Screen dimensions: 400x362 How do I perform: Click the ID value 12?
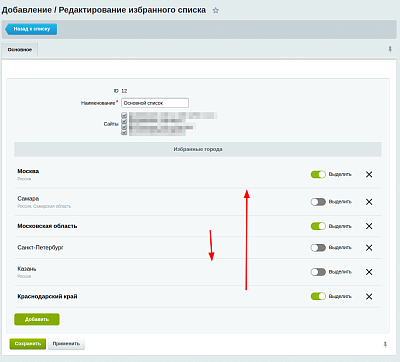[x=124, y=91]
